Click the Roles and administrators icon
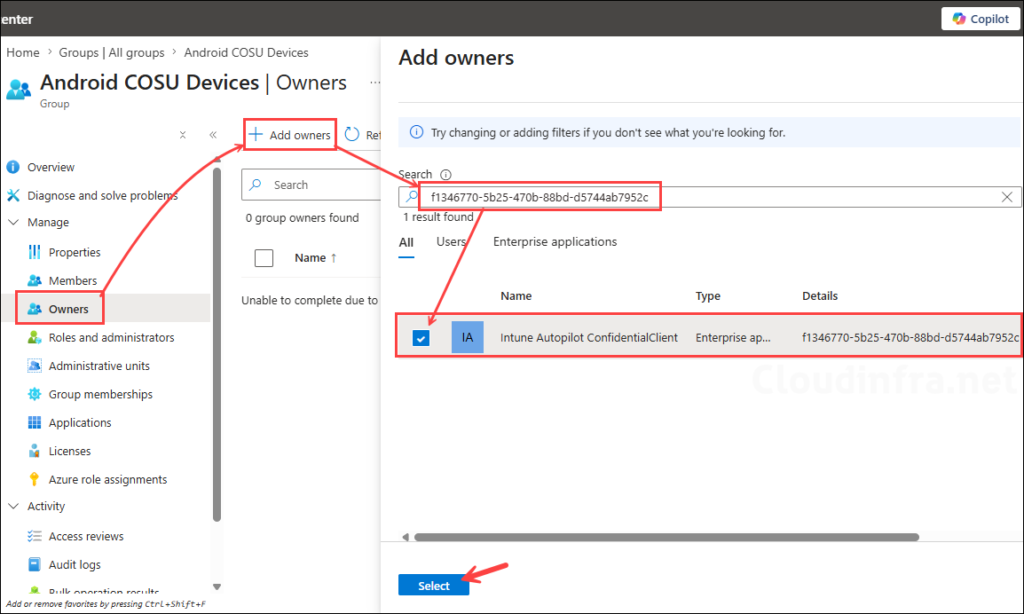The height and width of the screenshot is (614, 1024). tap(35, 337)
